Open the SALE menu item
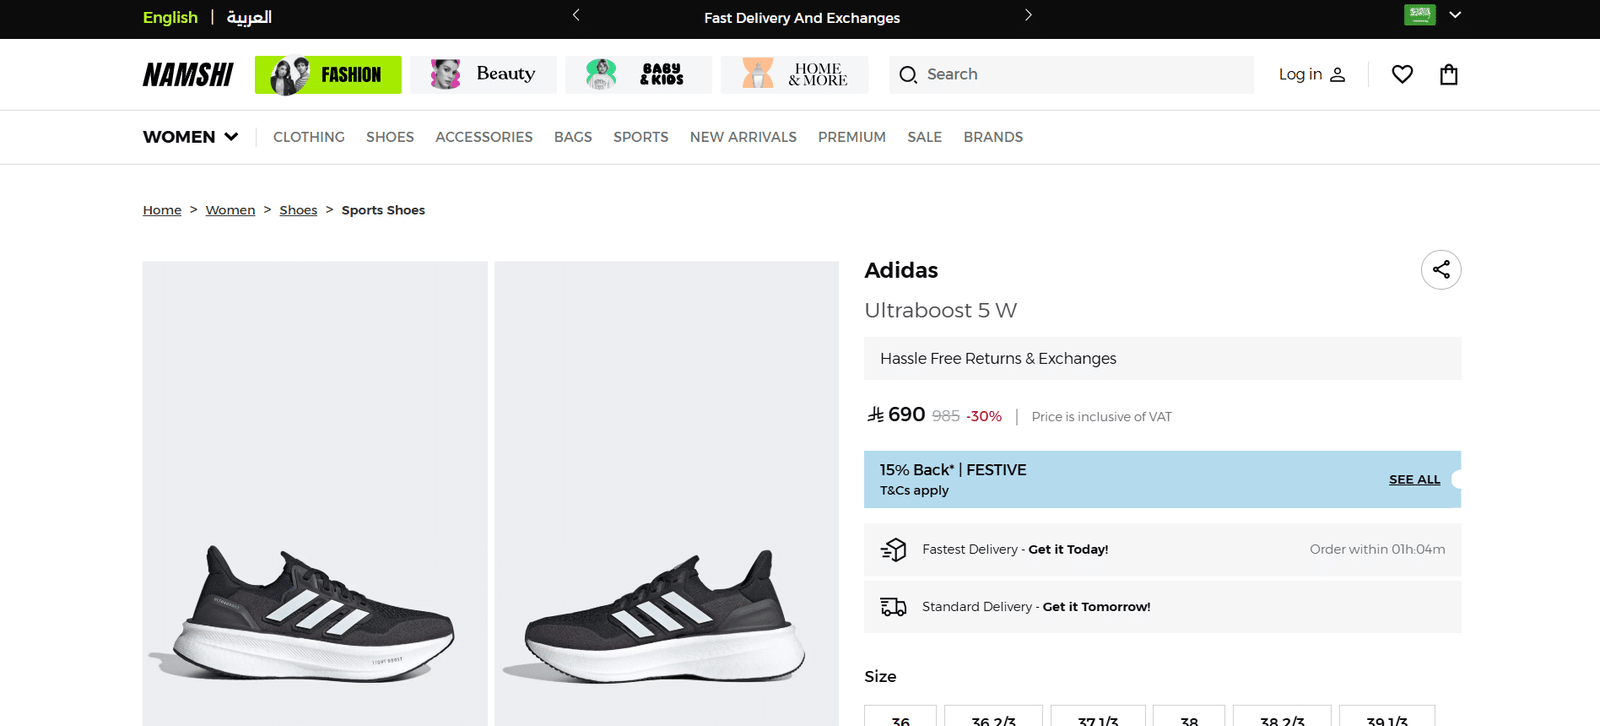1600x726 pixels. coord(924,137)
